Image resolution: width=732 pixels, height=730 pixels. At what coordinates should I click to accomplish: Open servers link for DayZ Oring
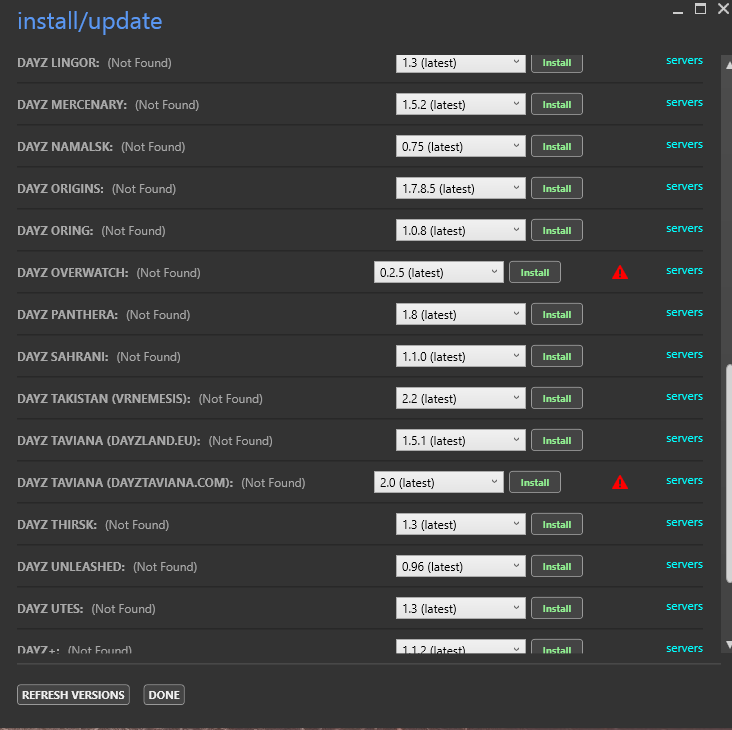(x=684, y=228)
